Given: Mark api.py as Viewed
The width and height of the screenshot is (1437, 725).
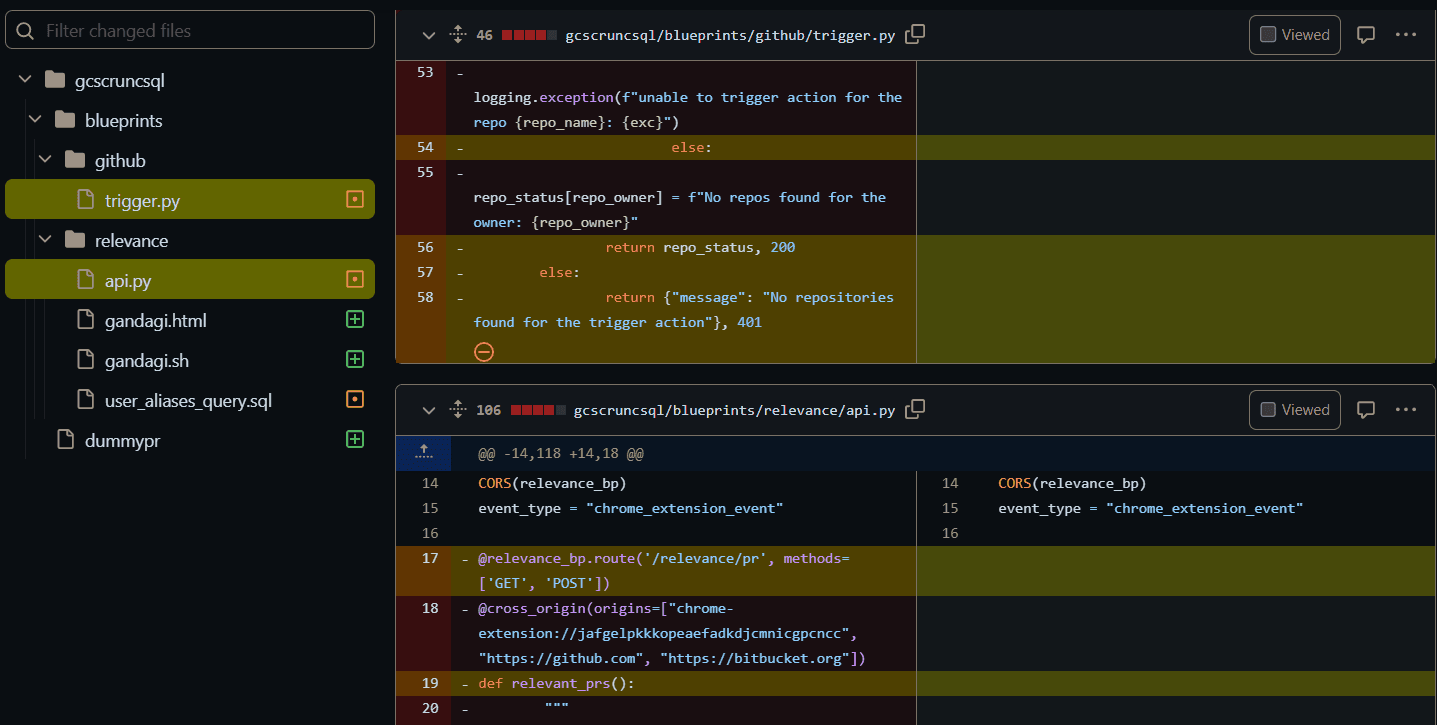Looking at the screenshot, I should coord(1294,409).
